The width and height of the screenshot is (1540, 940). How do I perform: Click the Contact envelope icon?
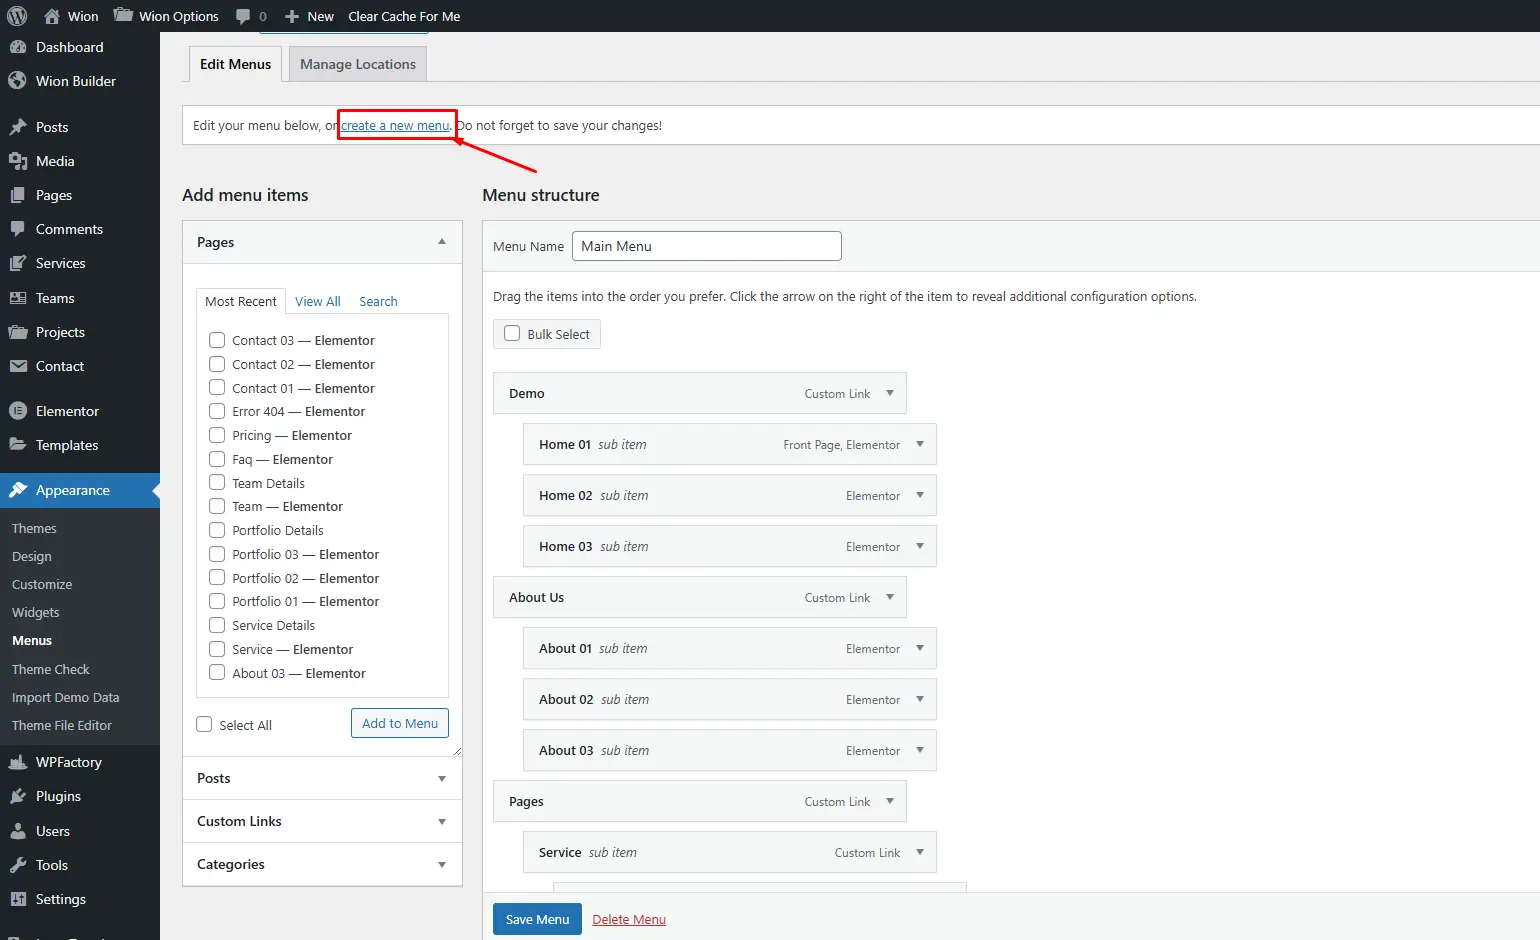[18, 366]
